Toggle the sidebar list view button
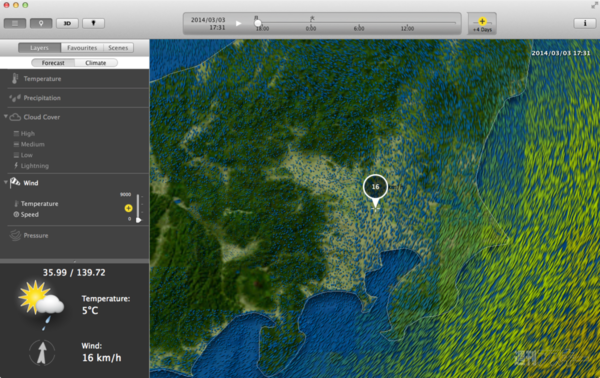Viewport: 600px width, 378px height. pyautogui.click(x=15, y=23)
